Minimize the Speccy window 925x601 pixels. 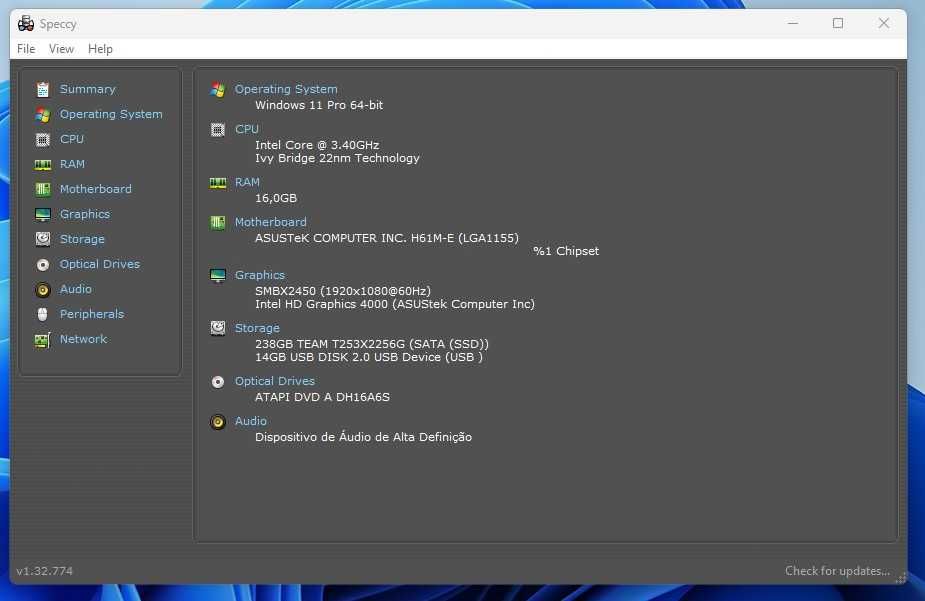click(793, 24)
